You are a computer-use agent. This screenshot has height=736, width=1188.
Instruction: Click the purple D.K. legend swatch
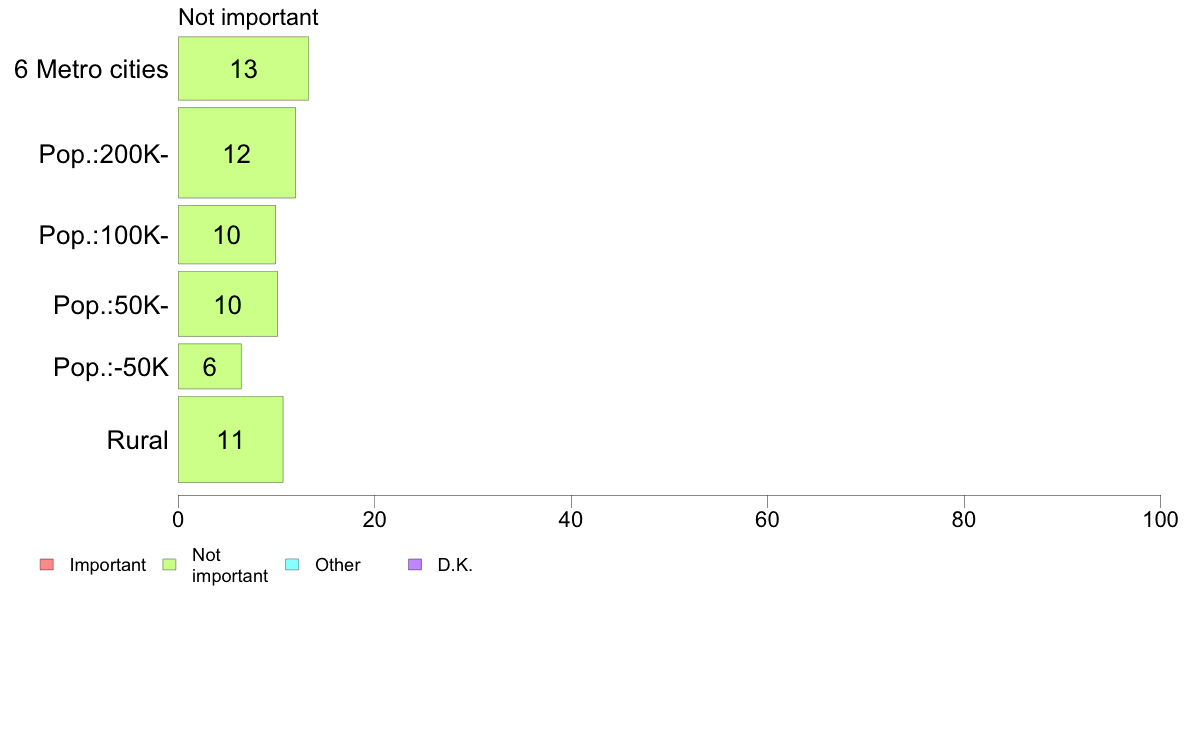point(415,565)
